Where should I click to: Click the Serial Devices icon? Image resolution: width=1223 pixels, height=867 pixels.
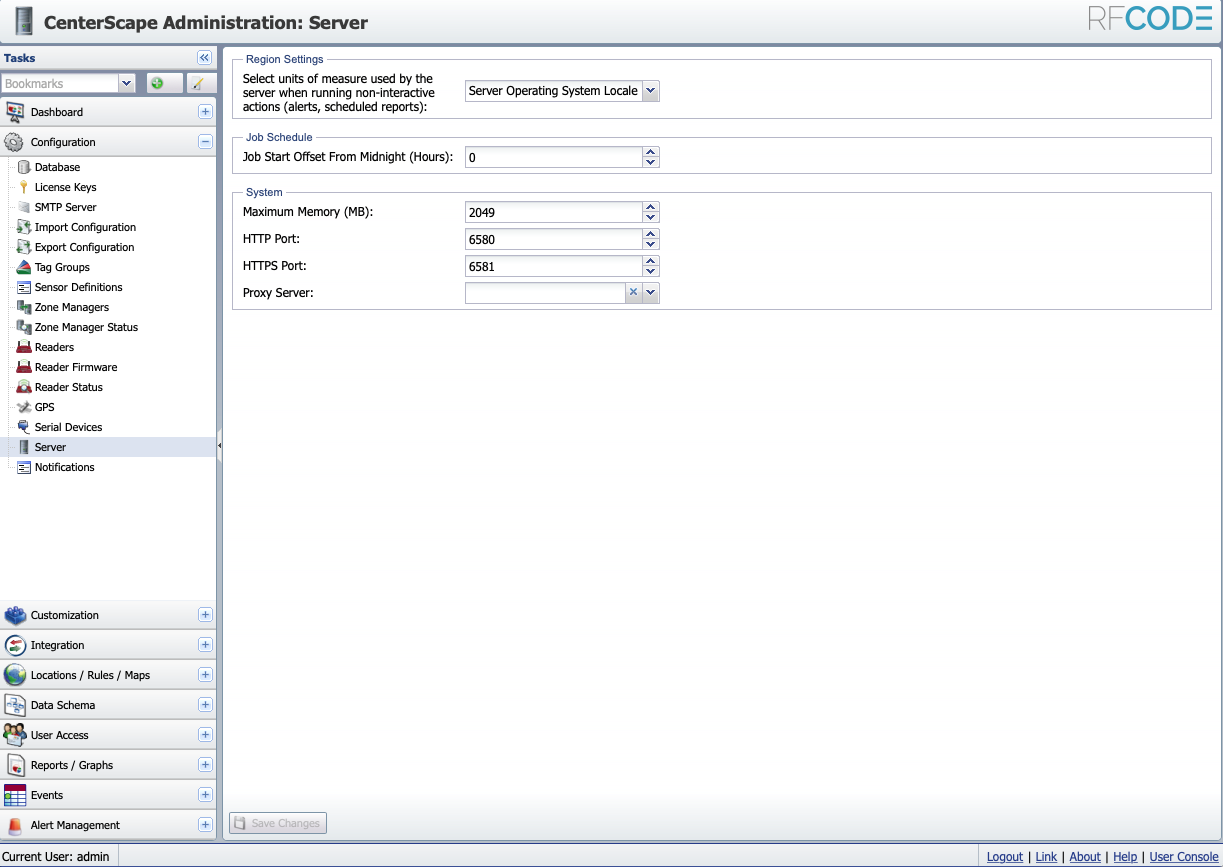tap(24, 427)
